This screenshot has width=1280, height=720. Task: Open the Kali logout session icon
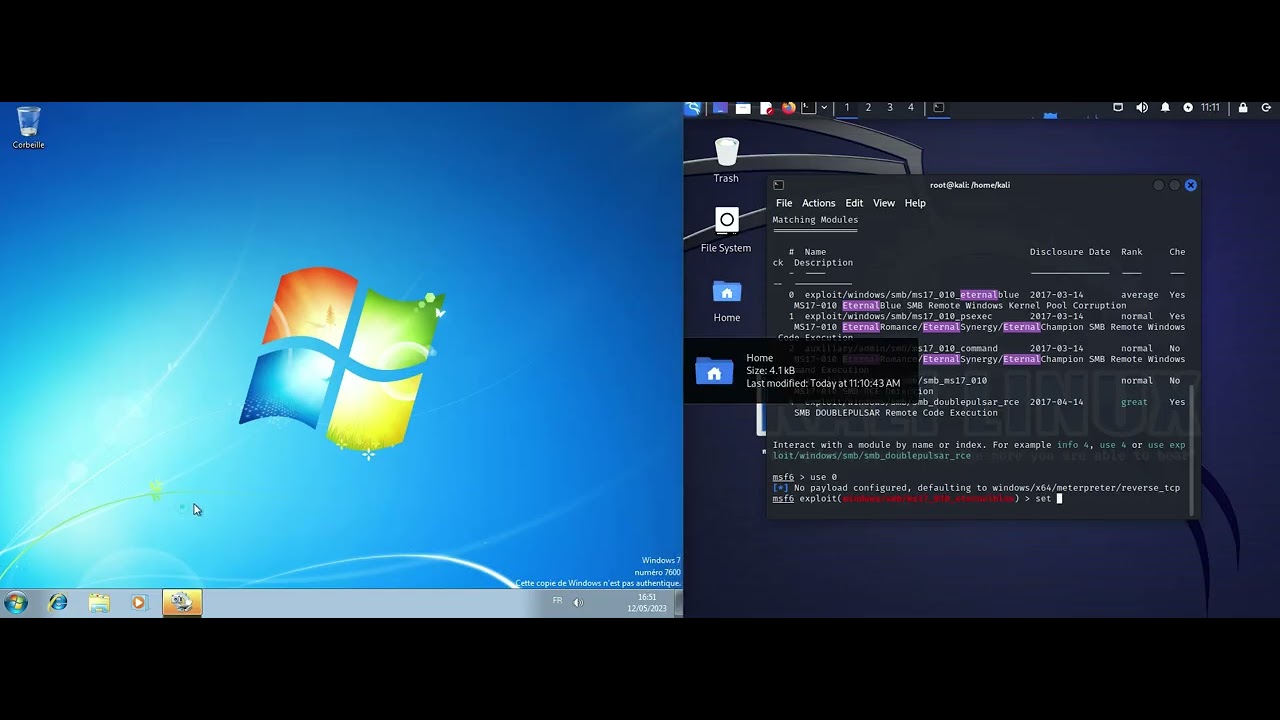pyautogui.click(x=1266, y=108)
